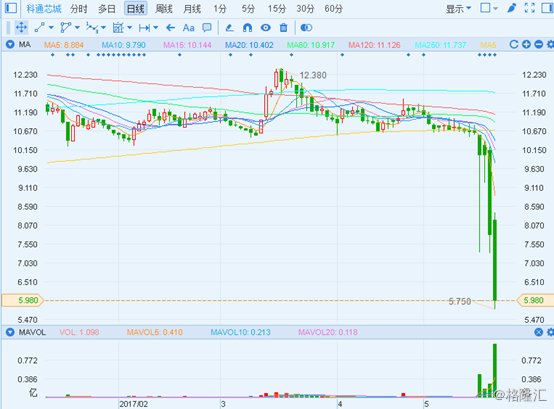Toggle the overlay switch in drawing toolbar

[306, 28]
